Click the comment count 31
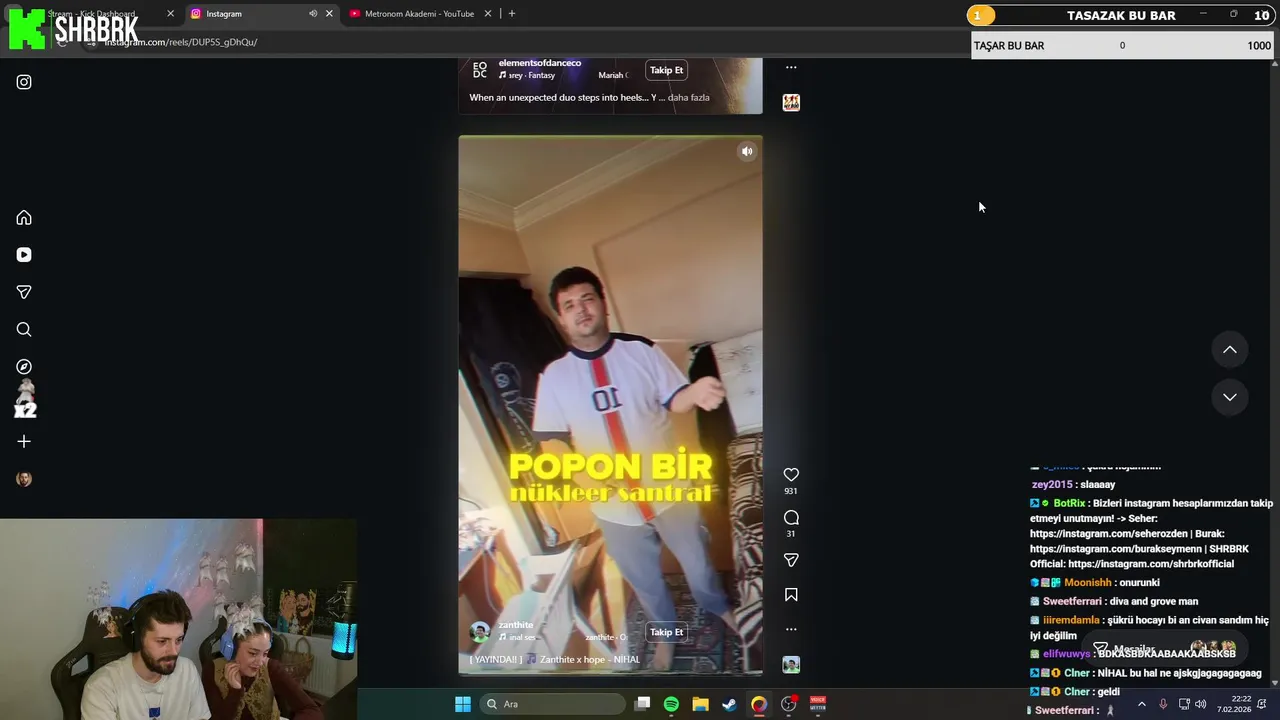The height and width of the screenshot is (720, 1280). [791, 534]
